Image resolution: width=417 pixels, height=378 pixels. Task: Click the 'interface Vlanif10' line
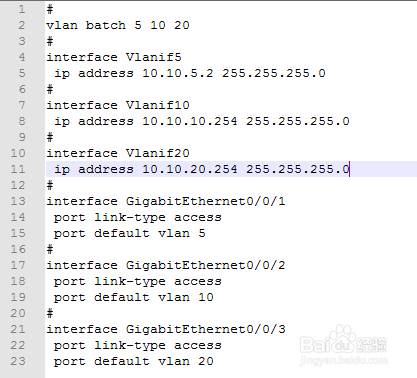(118, 105)
